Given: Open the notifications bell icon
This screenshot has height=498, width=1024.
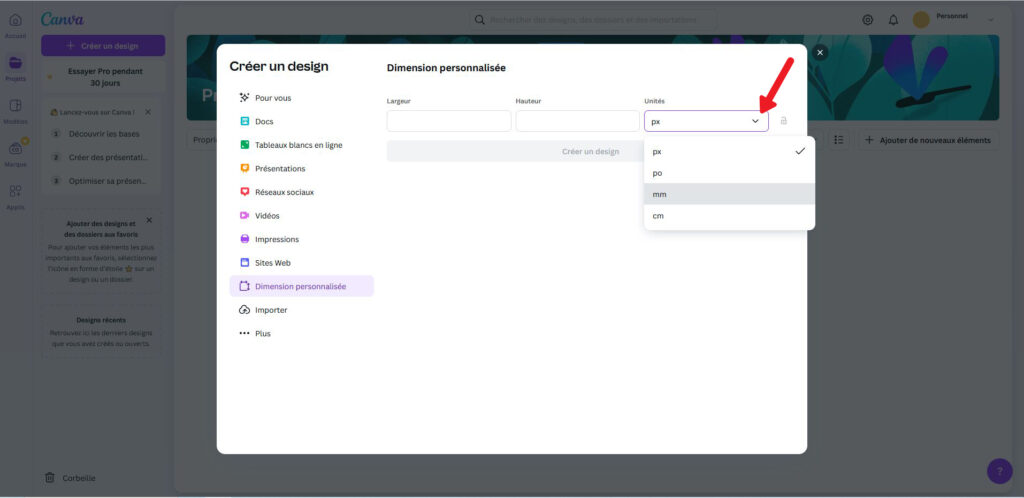Looking at the screenshot, I should (893, 20).
